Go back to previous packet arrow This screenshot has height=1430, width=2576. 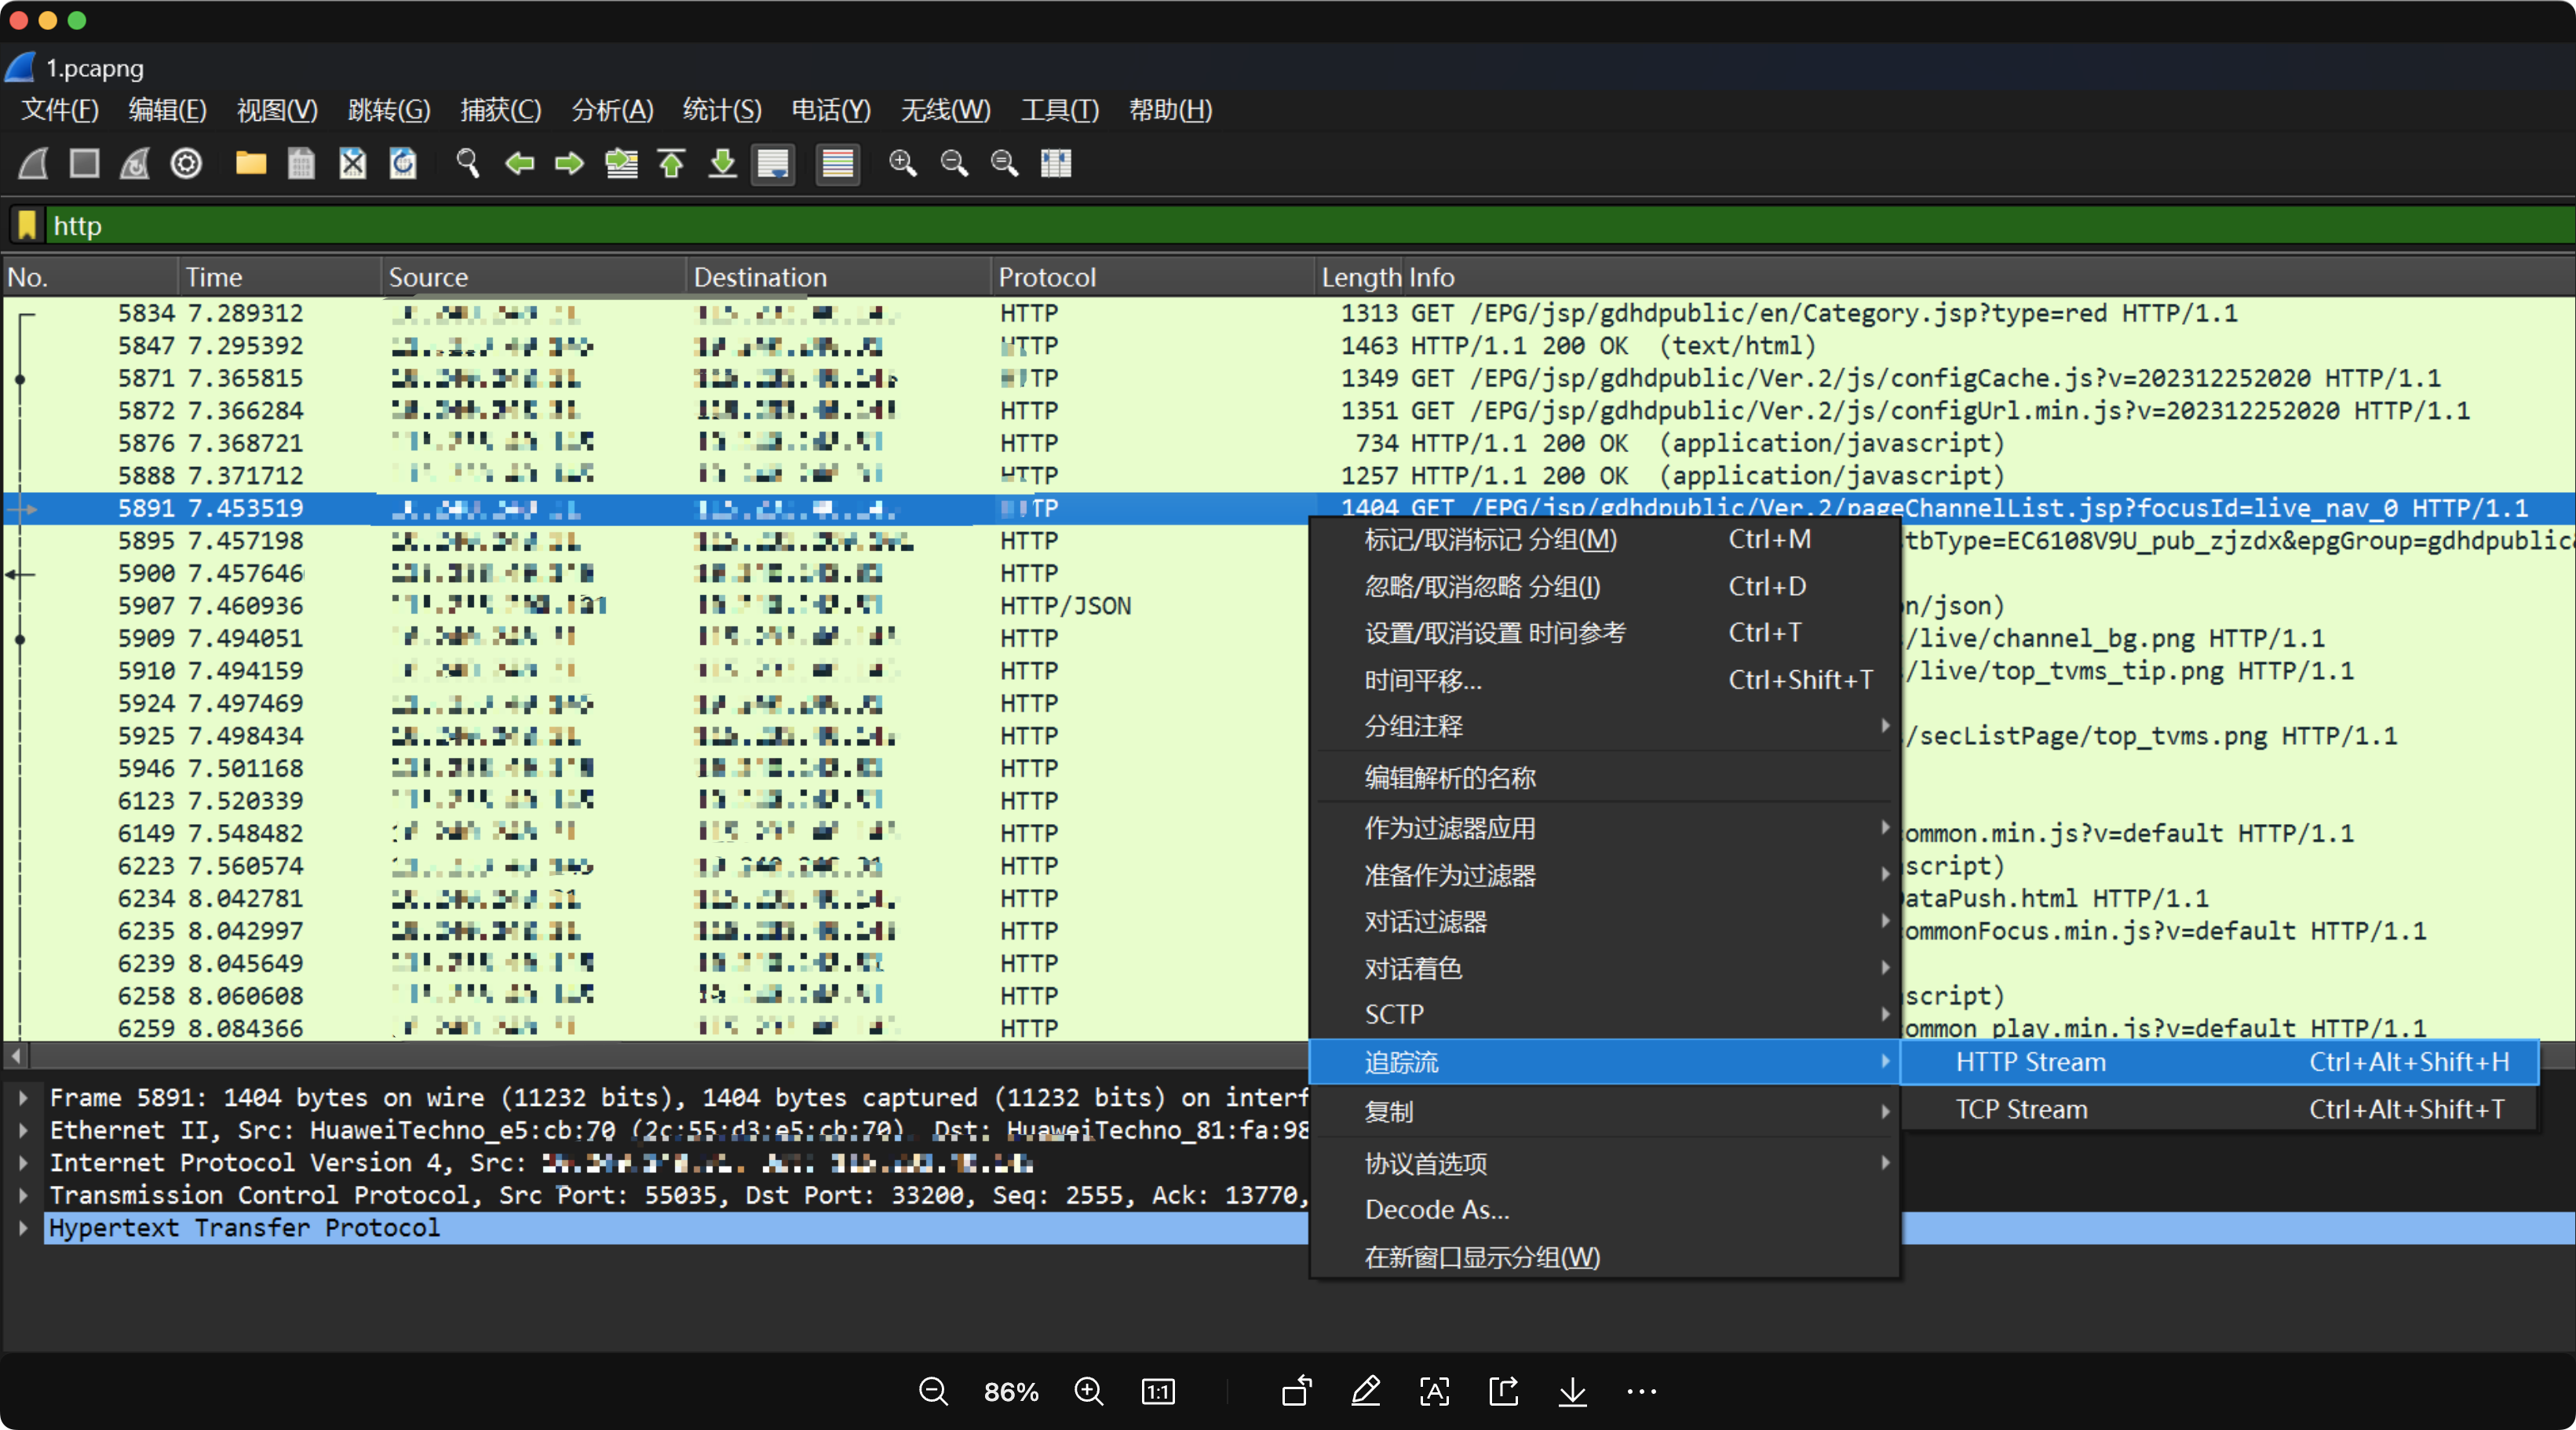(519, 163)
